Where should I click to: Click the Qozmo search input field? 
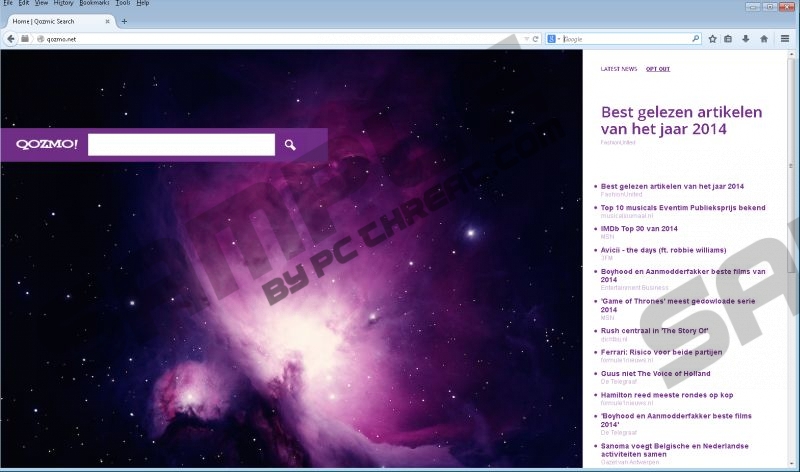click(x=181, y=145)
